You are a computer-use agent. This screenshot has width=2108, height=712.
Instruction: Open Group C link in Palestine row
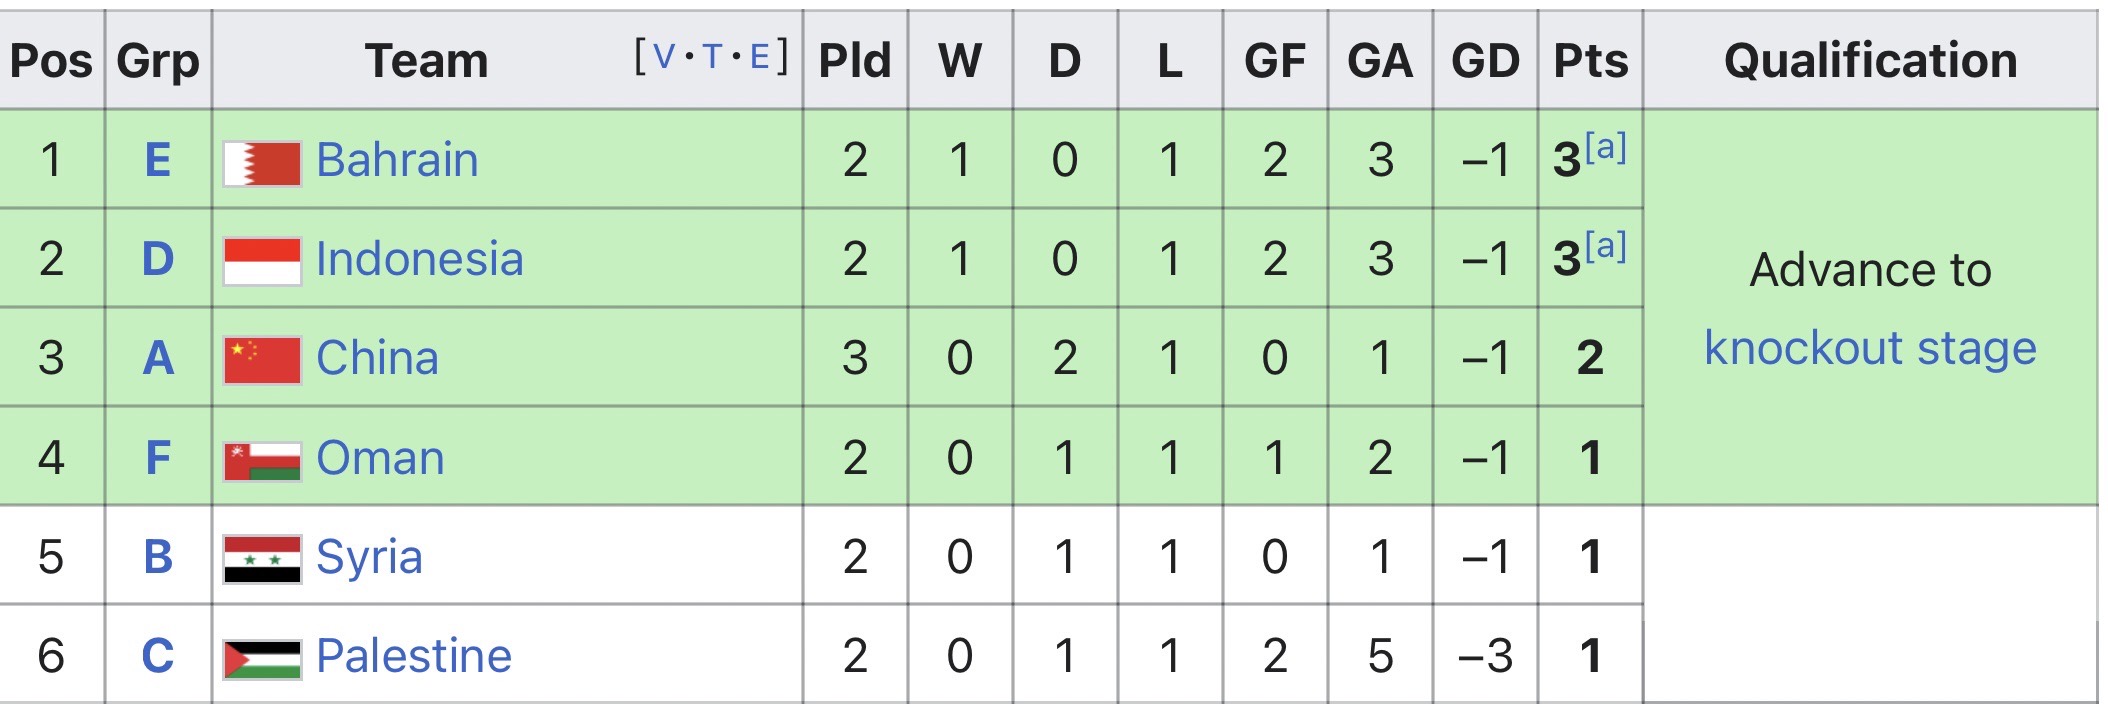pyautogui.click(x=158, y=656)
